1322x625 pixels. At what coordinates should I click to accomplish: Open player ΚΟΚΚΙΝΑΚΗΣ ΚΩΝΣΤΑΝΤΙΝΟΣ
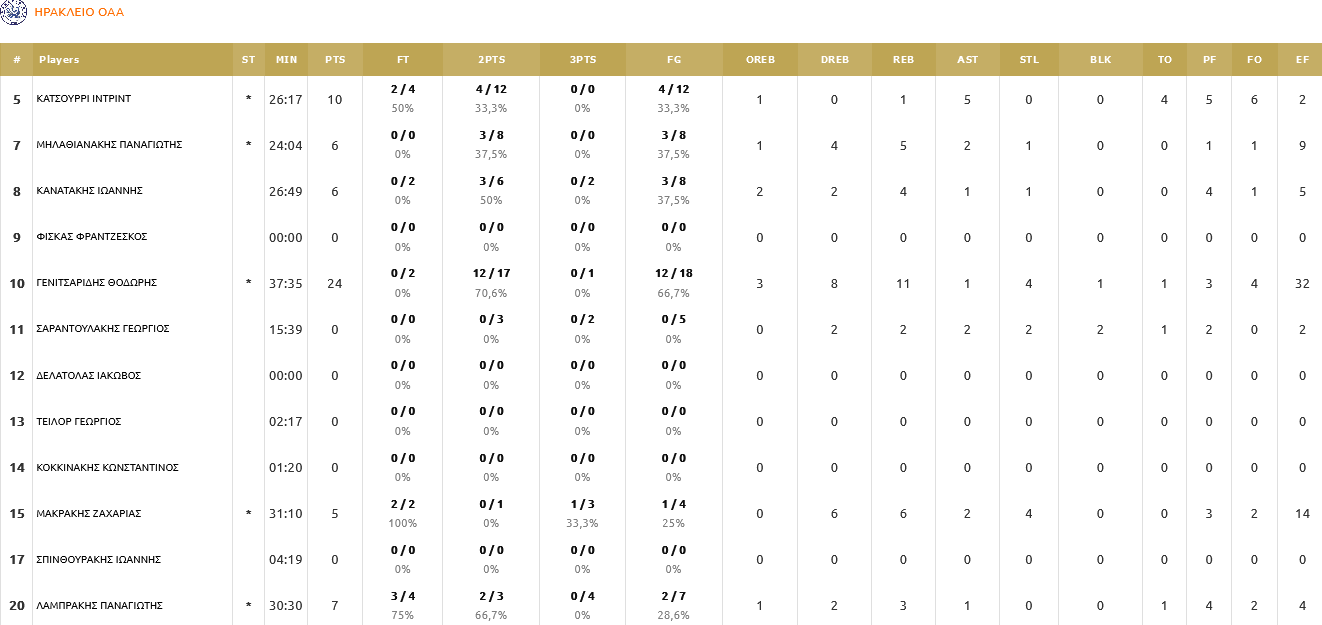pyautogui.click(x=107, y=468)
